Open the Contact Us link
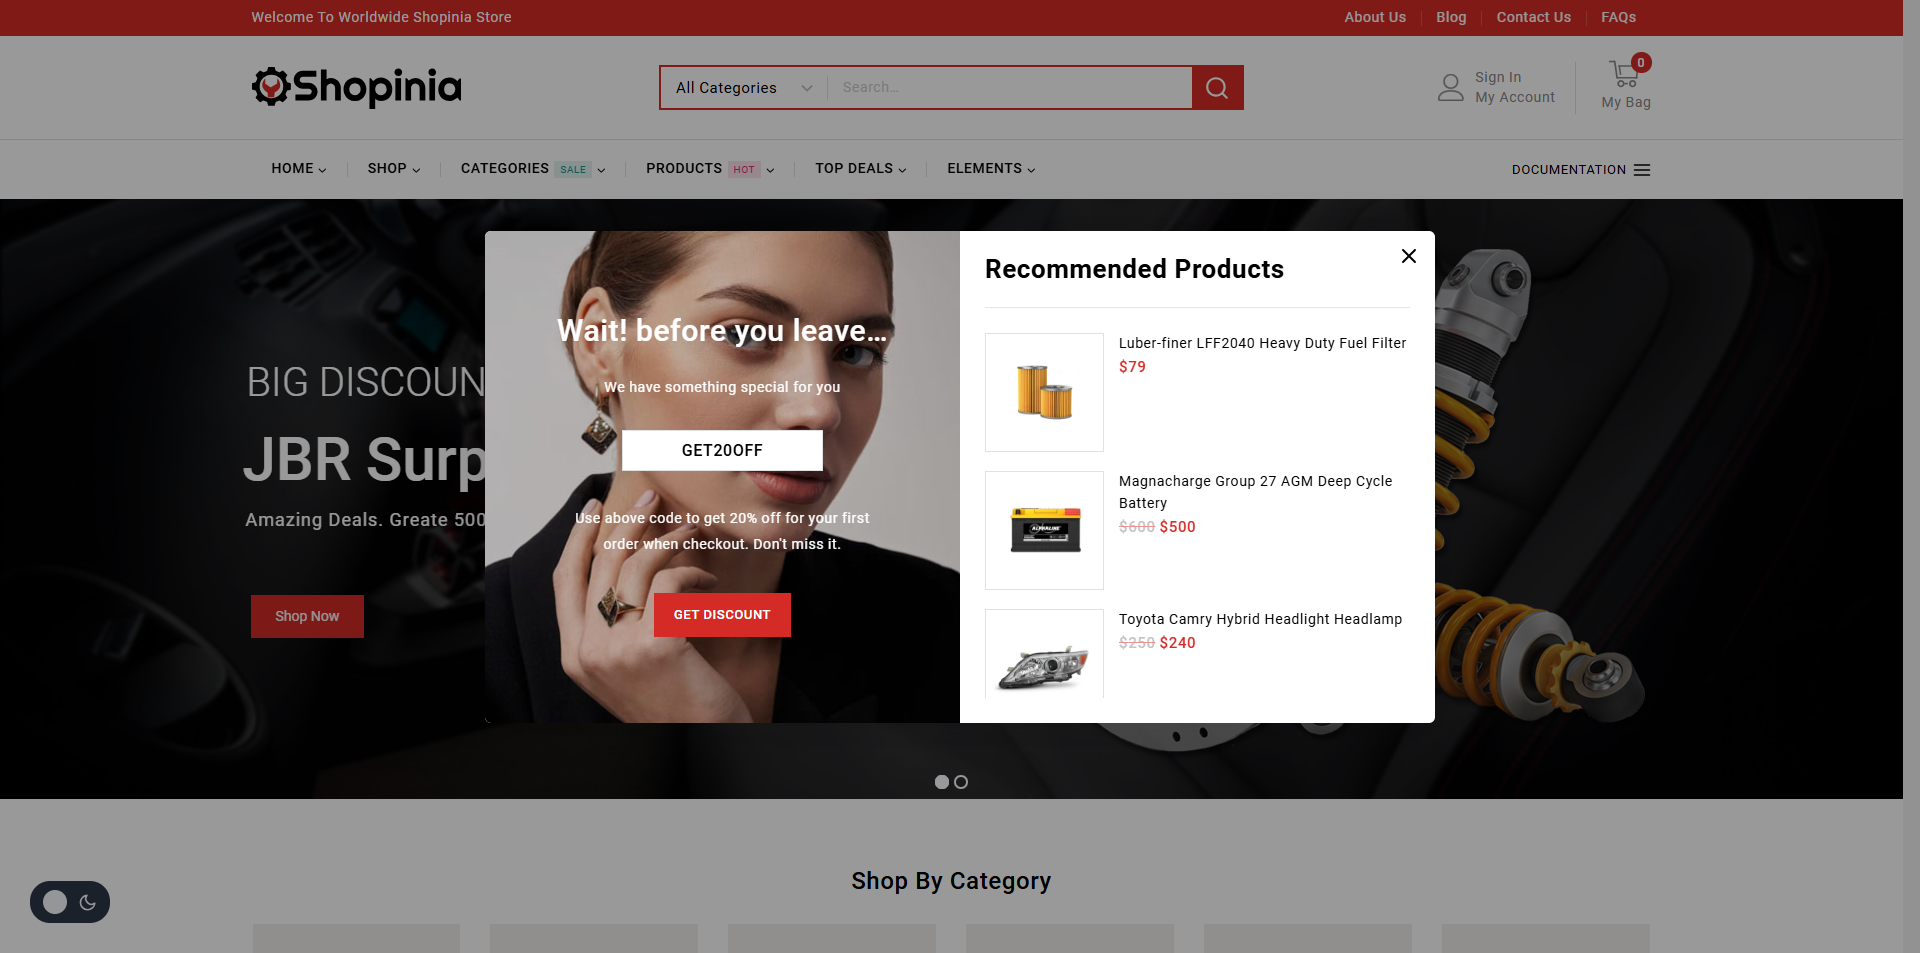The image size is (1920, 953). (1533, 17)
